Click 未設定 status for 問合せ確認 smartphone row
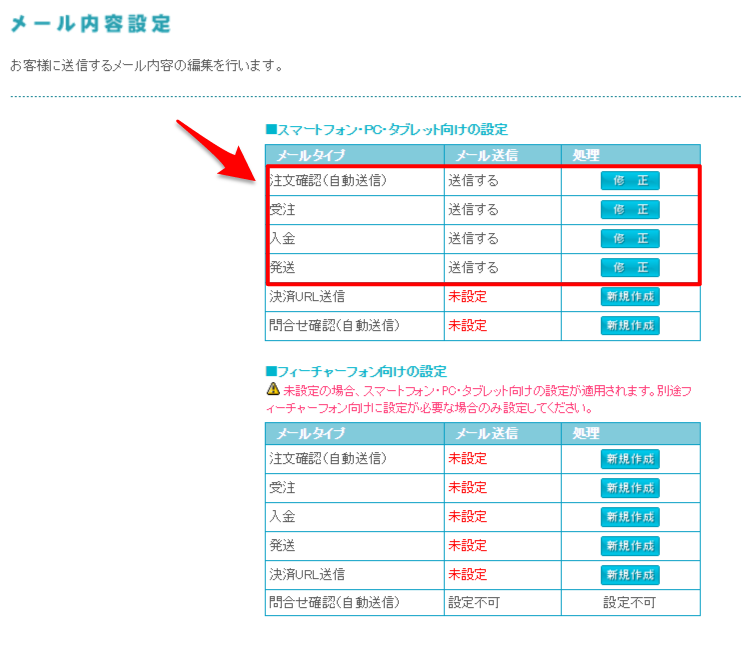This screenshot has height=646, width=742. click(468, 326)
